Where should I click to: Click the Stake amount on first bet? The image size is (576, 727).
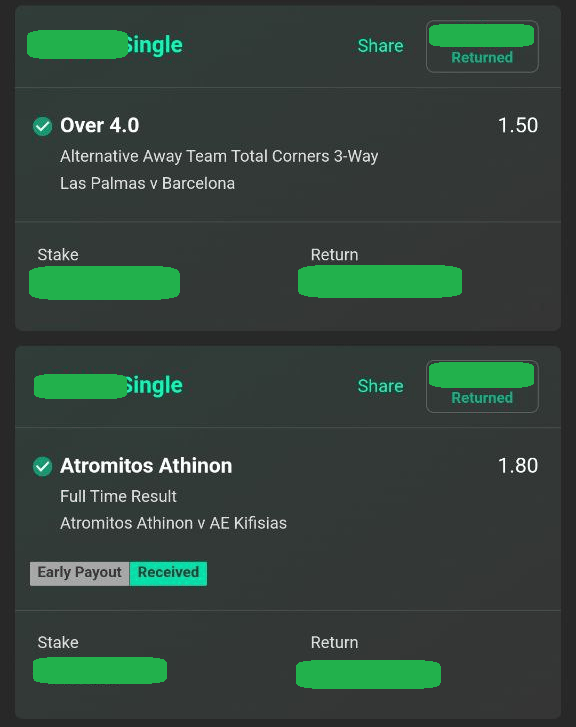point(104,283)
